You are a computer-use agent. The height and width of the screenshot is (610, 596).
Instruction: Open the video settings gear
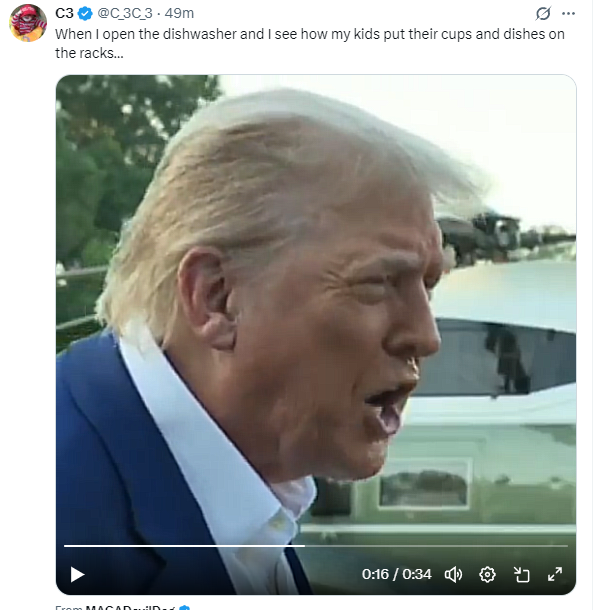point(487,574)
